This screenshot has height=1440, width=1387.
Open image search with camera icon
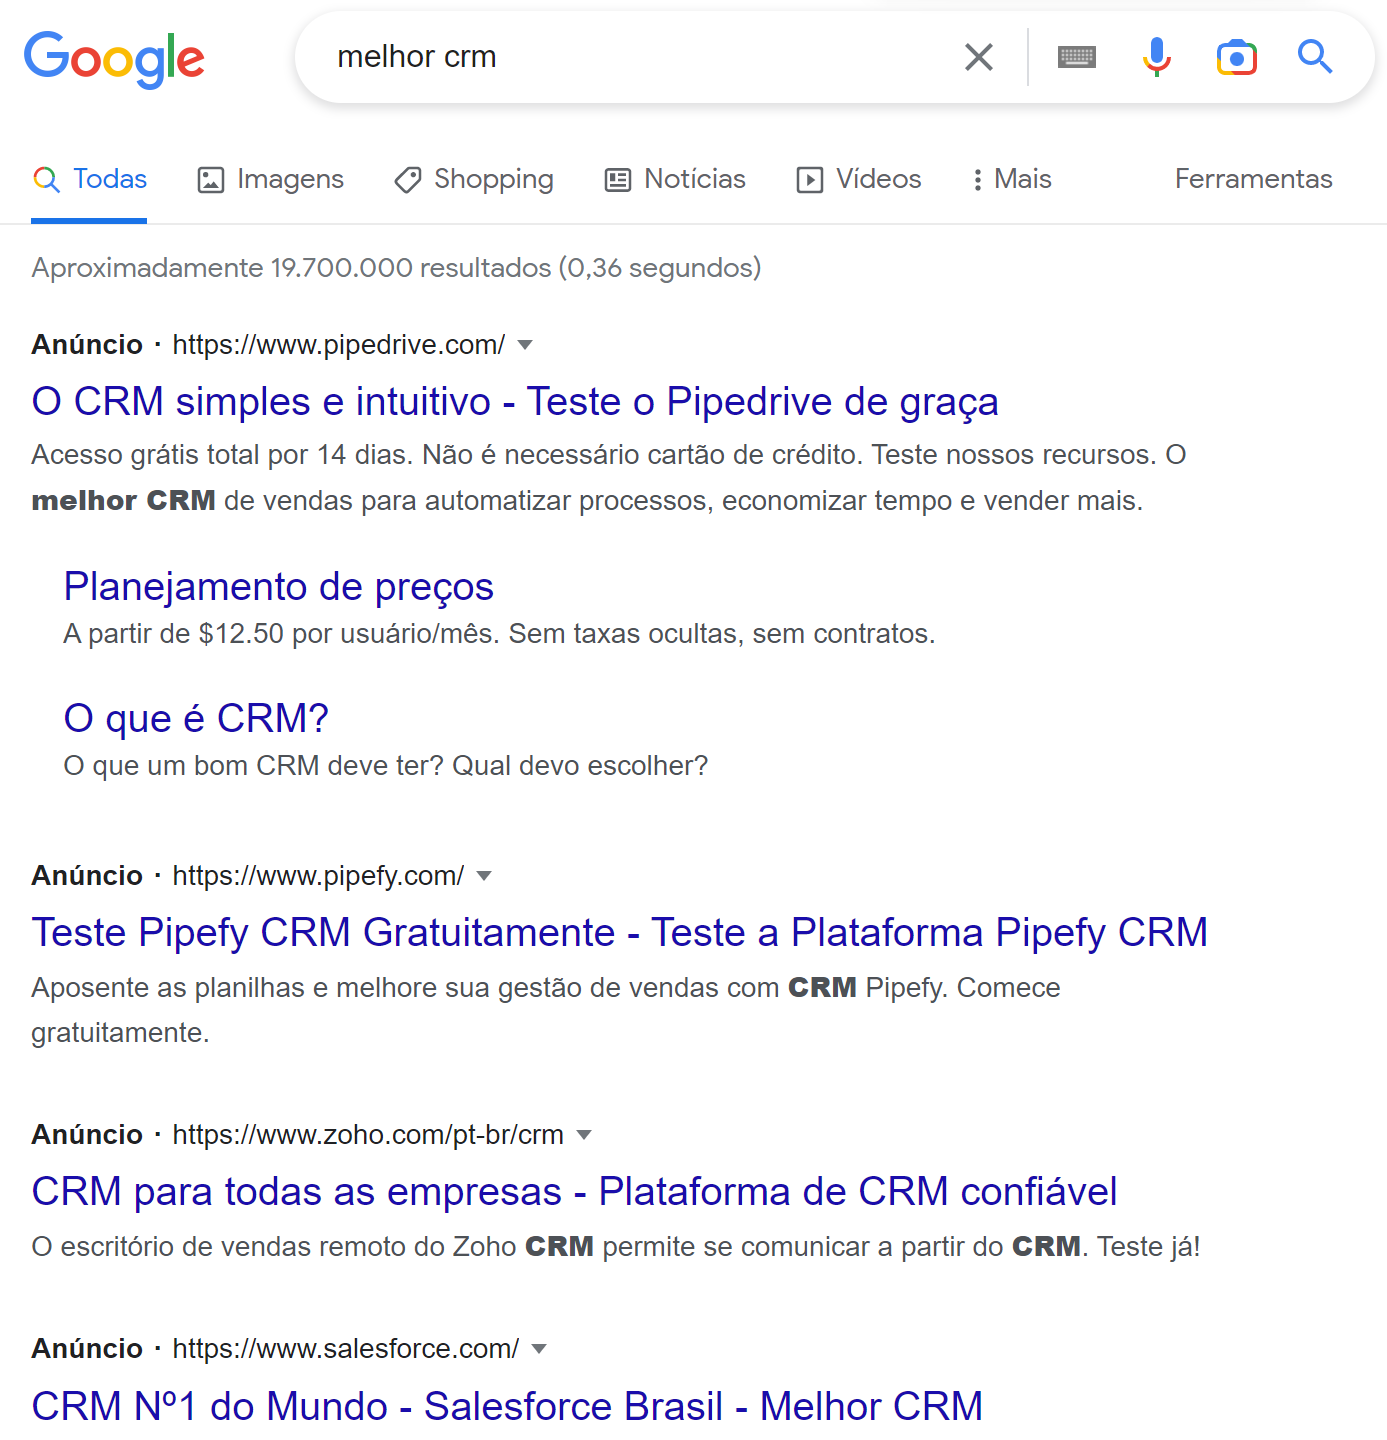1237,57
